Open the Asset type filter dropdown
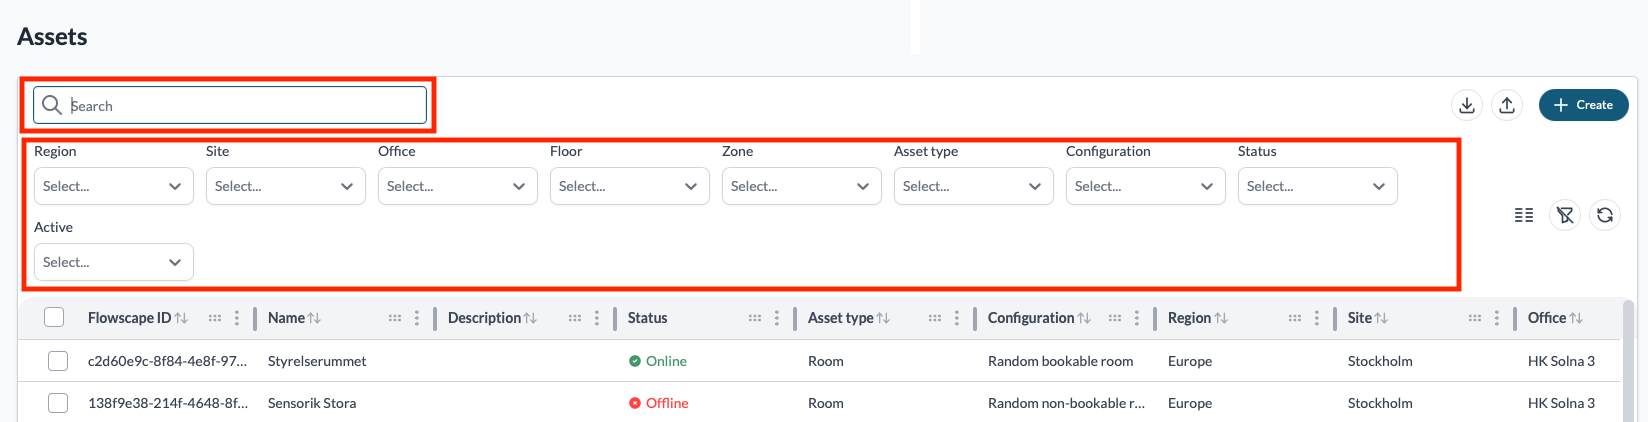The width and height of the screenshot is (1648, 422). pyautogui.click(x=974, y=186)
